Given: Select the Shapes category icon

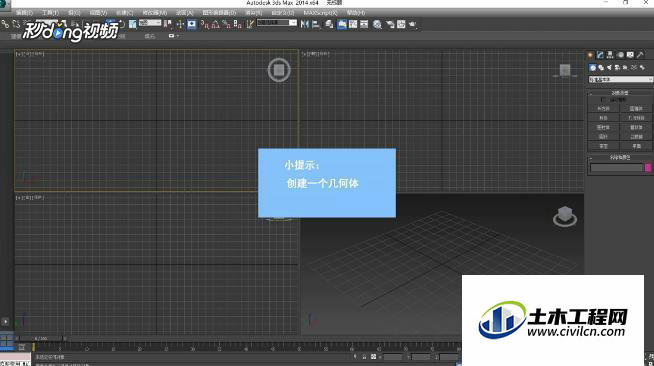Looking at the screenshot, I should coord(601,68).
